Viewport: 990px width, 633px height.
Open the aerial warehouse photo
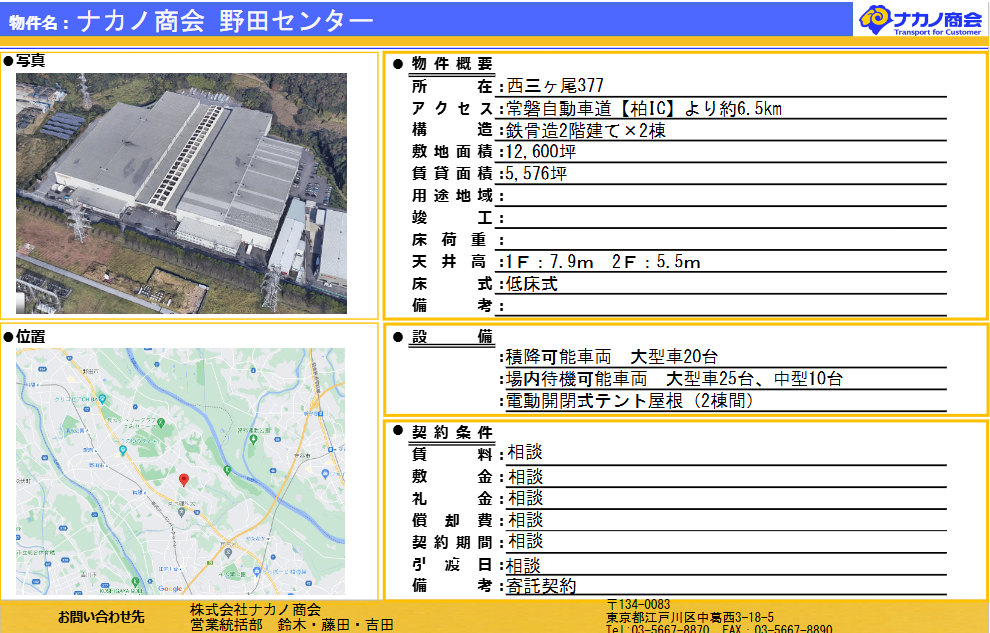click(181, 193)
